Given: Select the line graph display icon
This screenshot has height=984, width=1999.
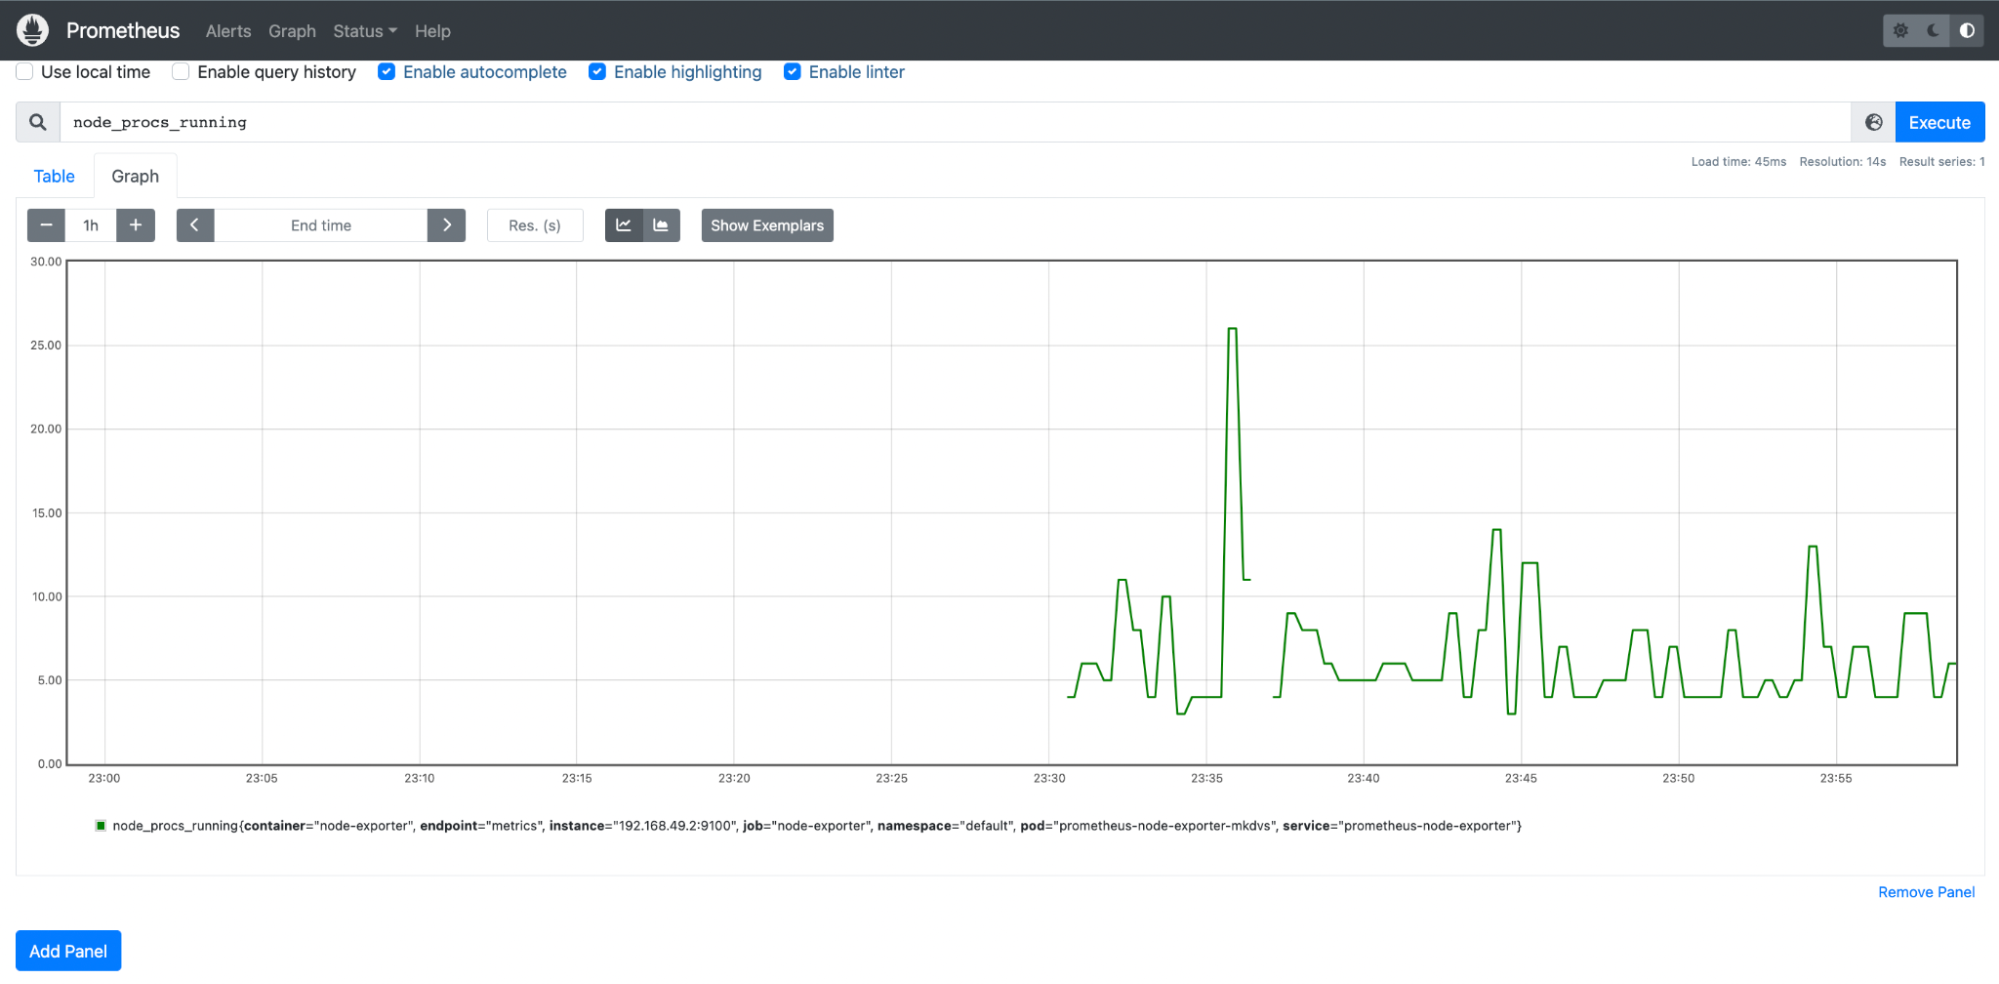Looking at the screenshot, I should (623, 225).
